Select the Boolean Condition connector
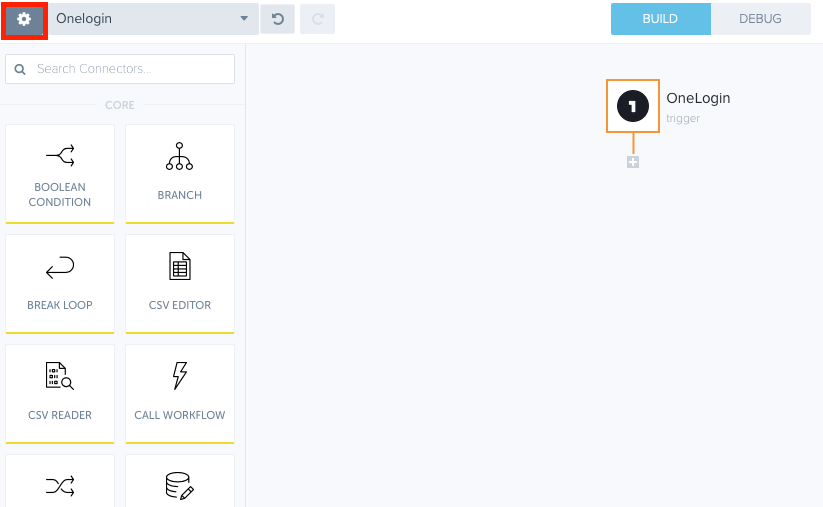Viewport: 823px width, 507px height. click(x=60, y=174)
